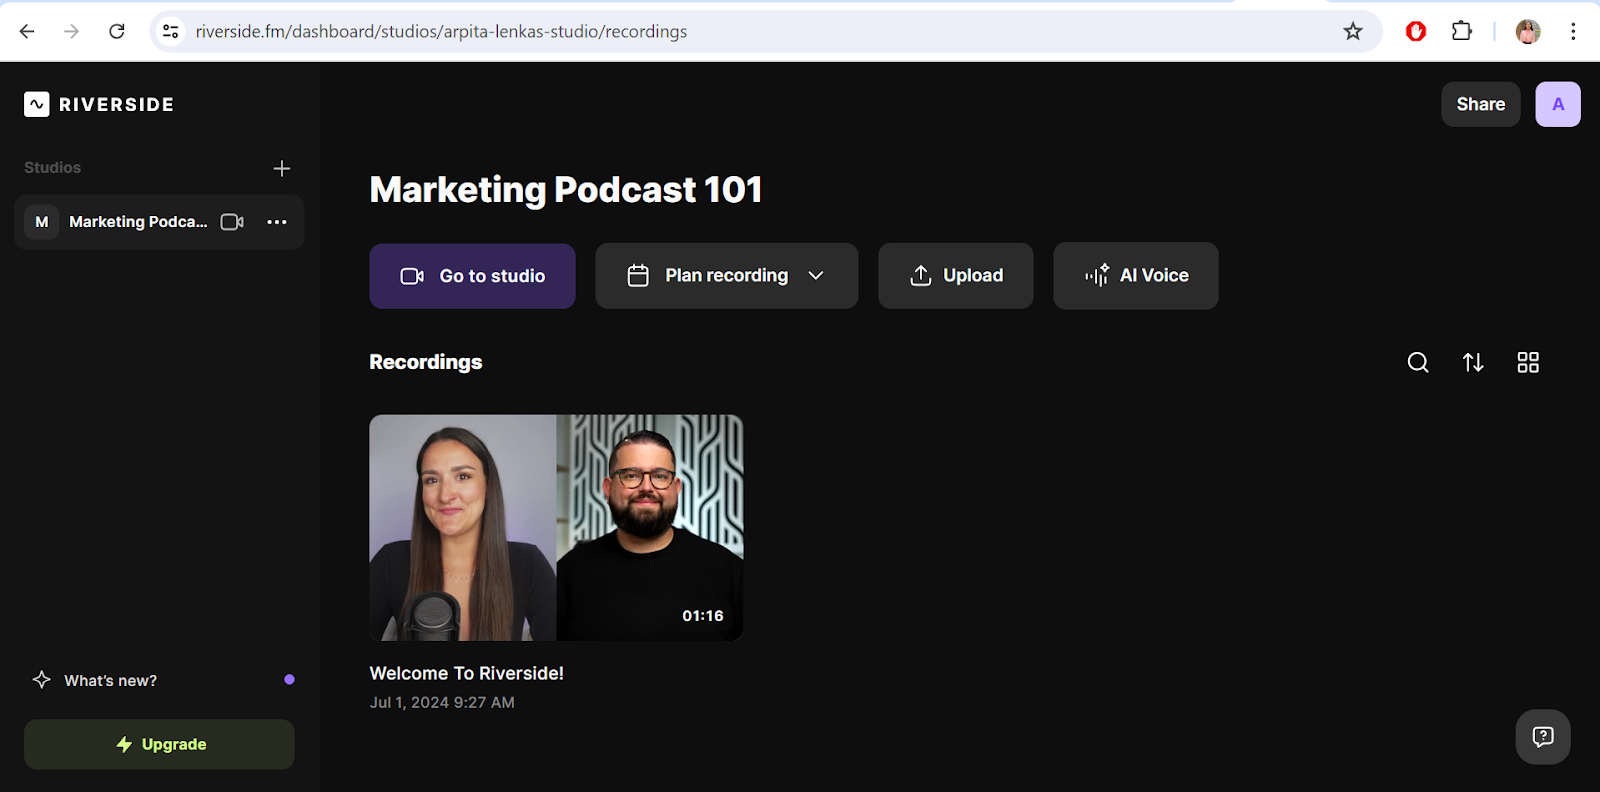The width and height of the screenshot is (1600, 792).
Task: Click the browser address bar URL
Action: (x=441, y=32)
